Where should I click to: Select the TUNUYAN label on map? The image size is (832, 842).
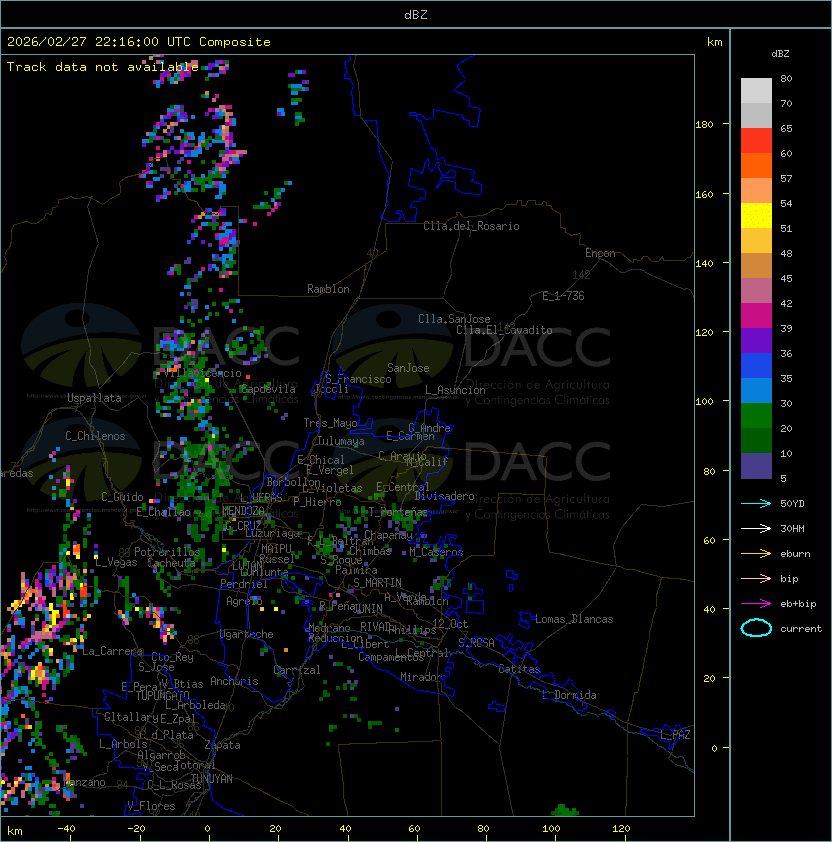click(x=212, y=779)
